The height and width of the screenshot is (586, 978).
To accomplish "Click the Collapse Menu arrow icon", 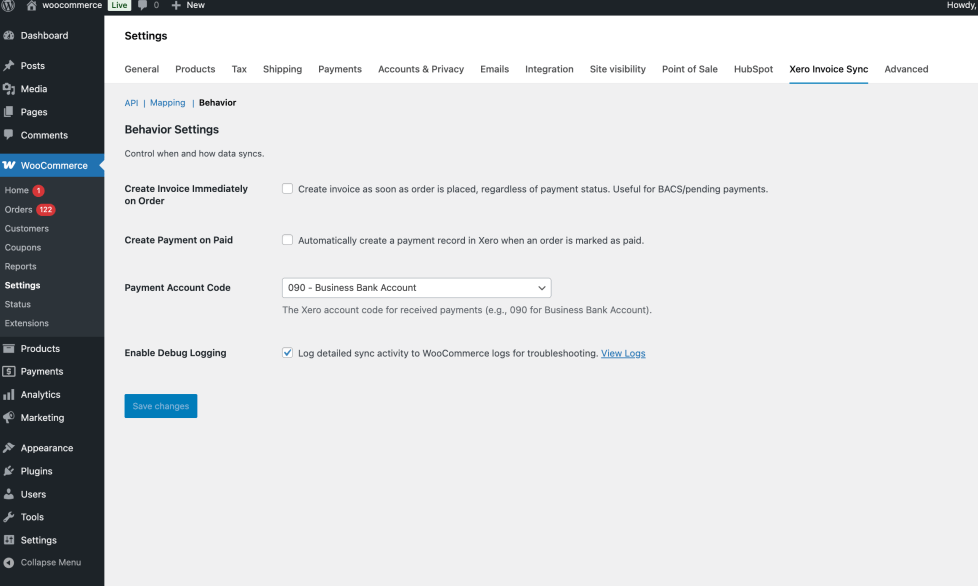I will pos(9,562).
